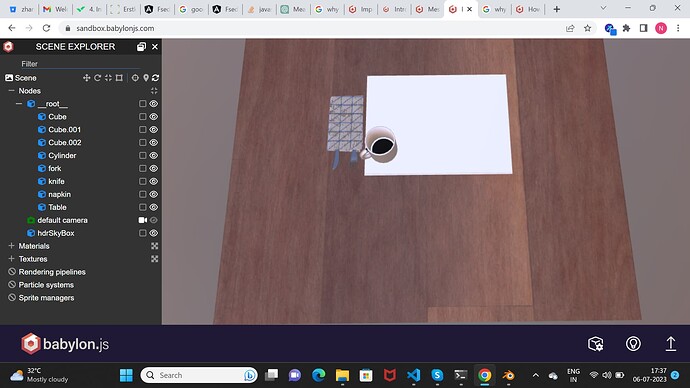Expand the Textures section
The width and height of the screenshot is (690, 388).
[x=11, y=259]
